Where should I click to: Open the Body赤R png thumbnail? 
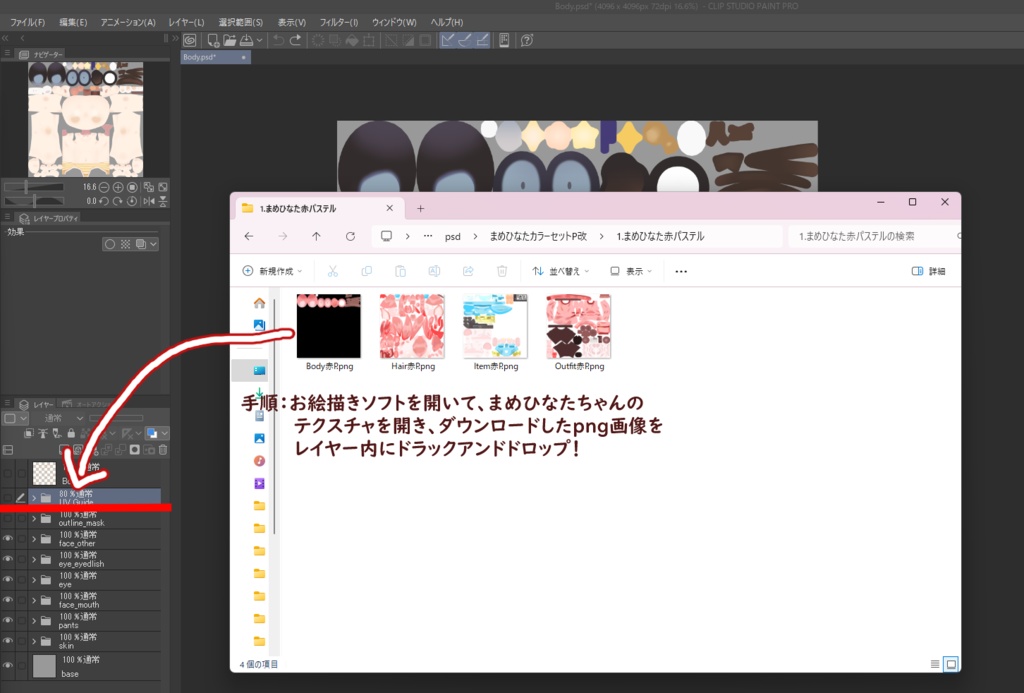328,325
